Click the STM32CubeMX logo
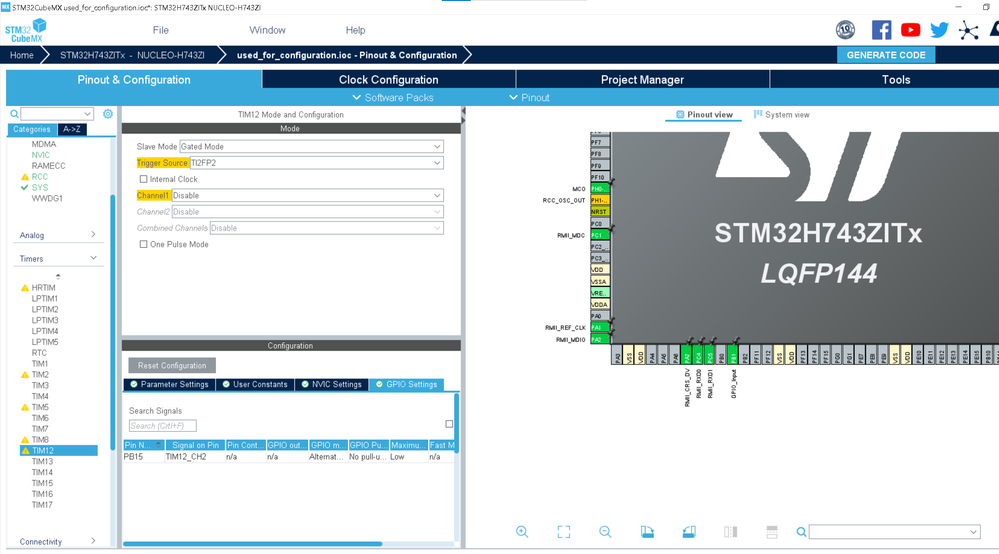 25,31
